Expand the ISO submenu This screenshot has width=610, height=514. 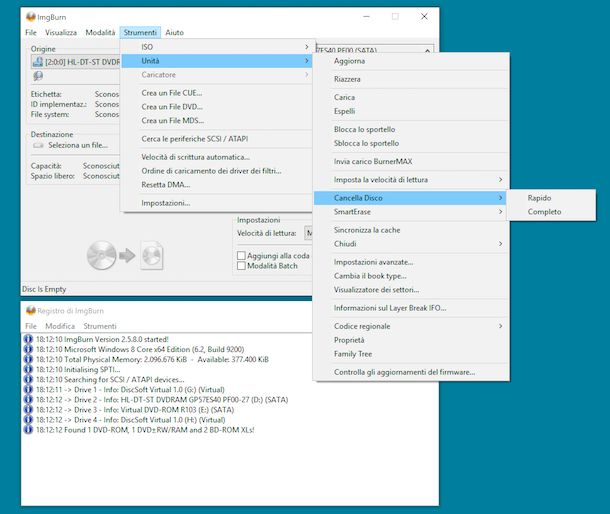[217, 47]
